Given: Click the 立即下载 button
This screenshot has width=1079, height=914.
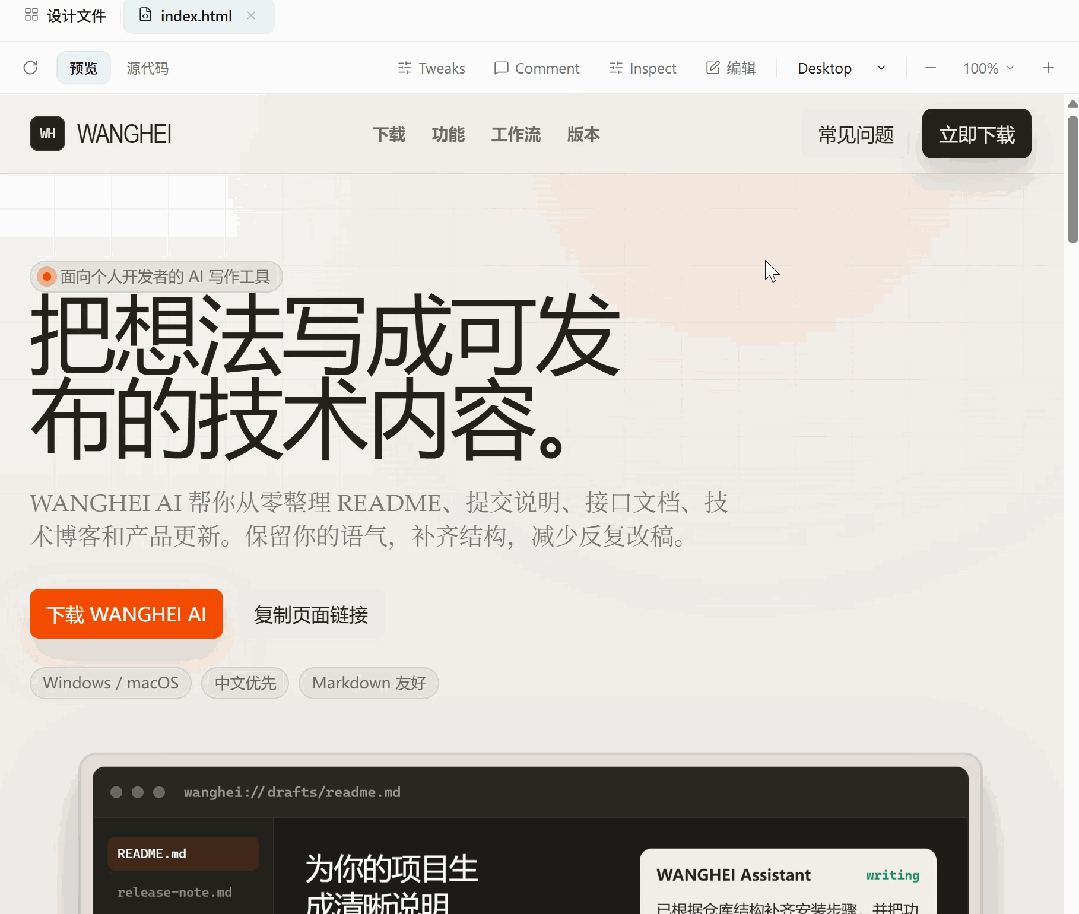Looking at the screenshot, I should pyautogui.click(x=976, y=134).
